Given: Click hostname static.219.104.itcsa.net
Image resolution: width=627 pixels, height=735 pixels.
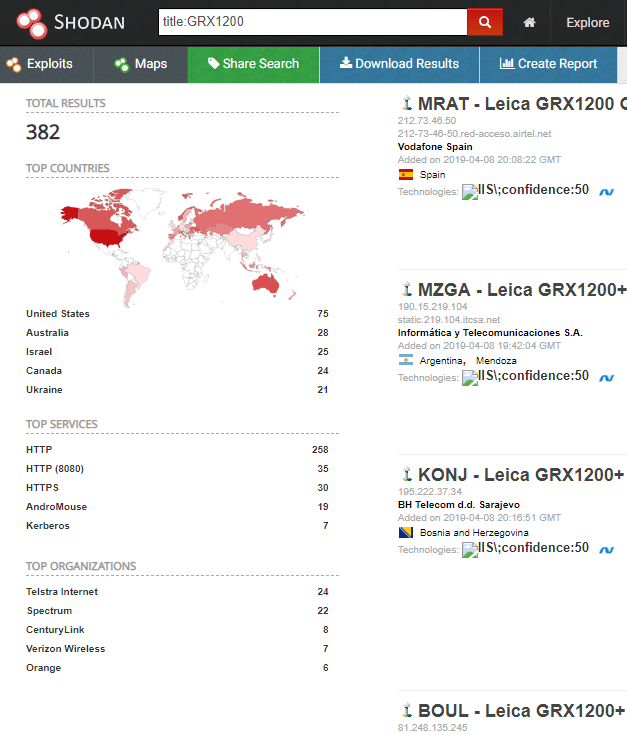Looking at the screenshot, I should tap(449, 320).
